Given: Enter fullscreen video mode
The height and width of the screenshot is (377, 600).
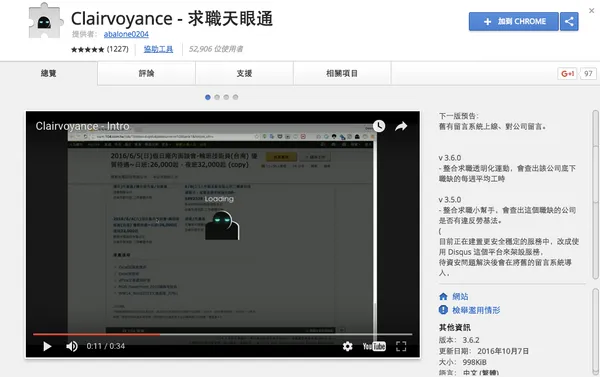Looking at the screenshot, I should click(x=401, y=346).
